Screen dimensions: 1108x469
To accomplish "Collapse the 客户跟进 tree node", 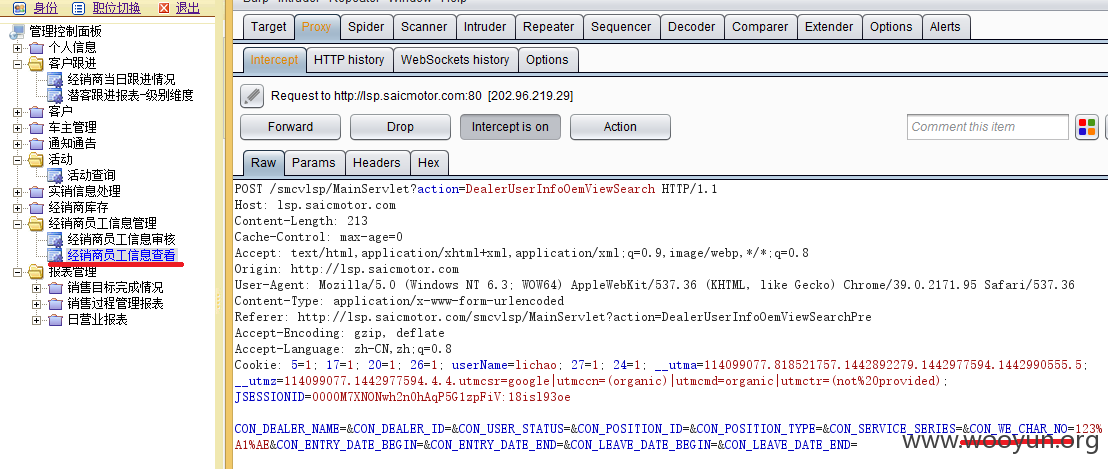I will click(18, 64).
